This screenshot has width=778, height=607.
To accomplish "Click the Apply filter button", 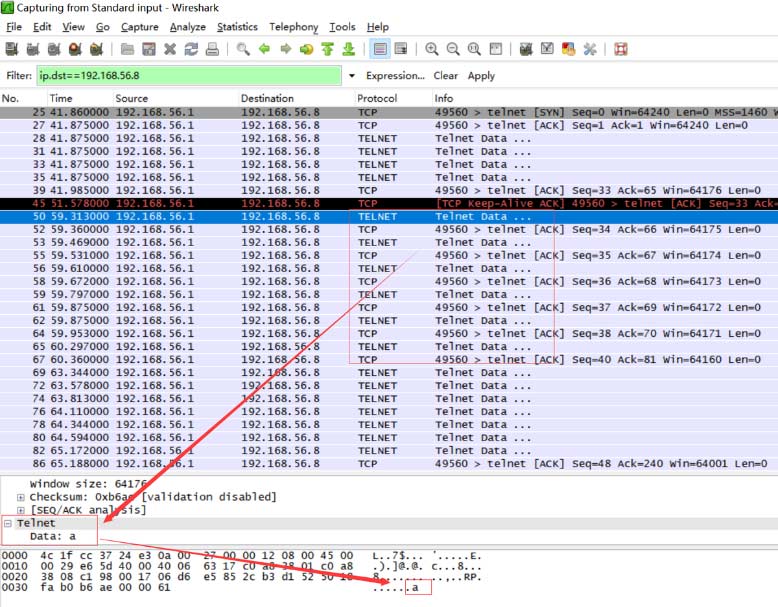I will pos(481,76).
